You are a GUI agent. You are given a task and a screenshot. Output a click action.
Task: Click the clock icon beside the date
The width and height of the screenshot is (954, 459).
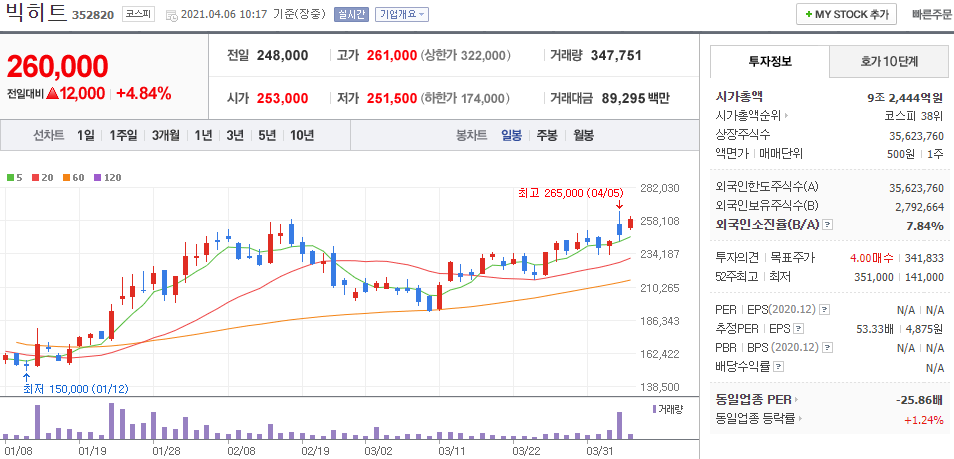[172, 15]
